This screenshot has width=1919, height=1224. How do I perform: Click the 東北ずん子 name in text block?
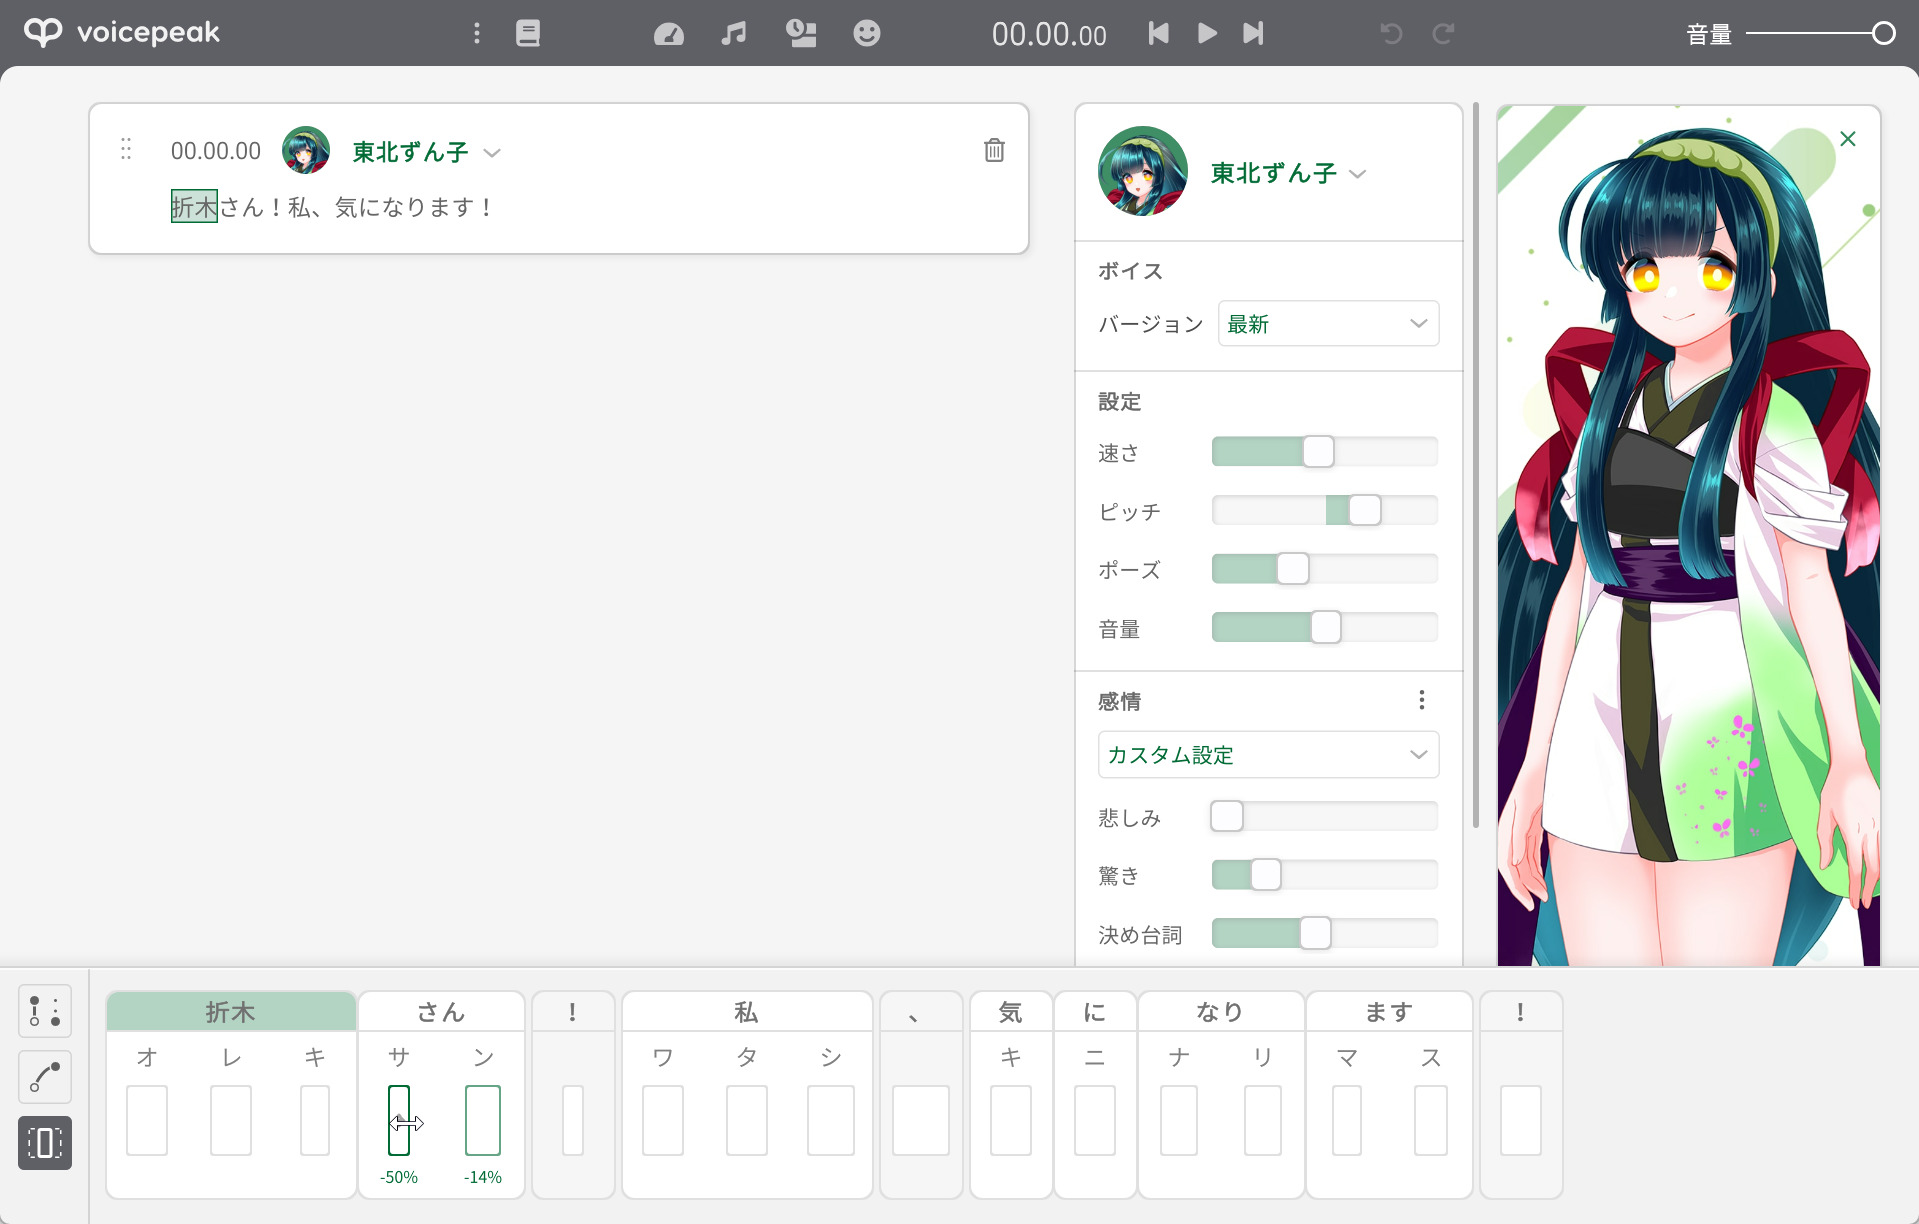411,152
